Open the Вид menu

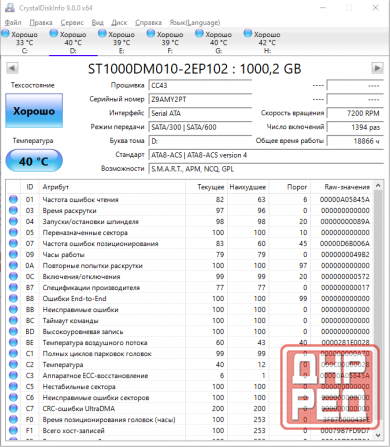coord(97,23)
